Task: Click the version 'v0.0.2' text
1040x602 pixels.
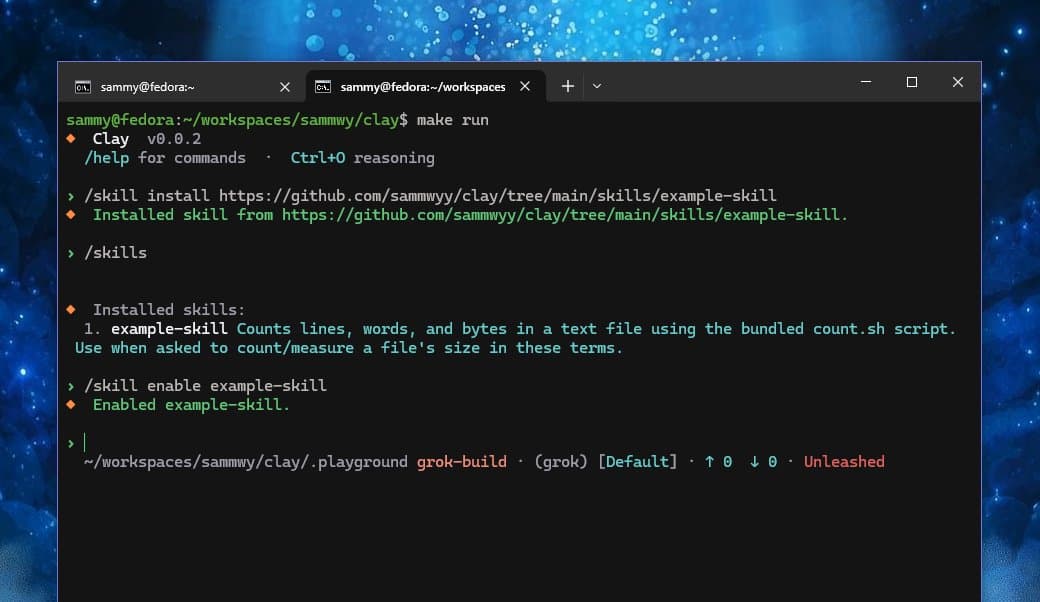Action: point(174,139)
